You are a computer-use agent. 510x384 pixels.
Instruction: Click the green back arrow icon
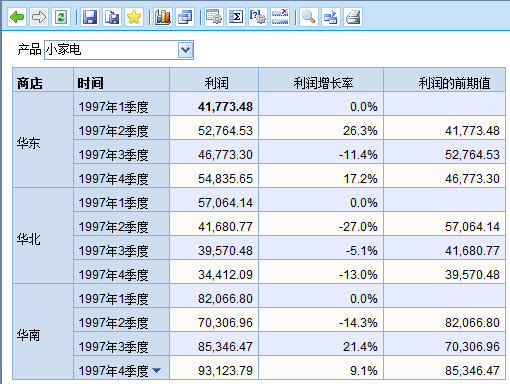(17, 17)
